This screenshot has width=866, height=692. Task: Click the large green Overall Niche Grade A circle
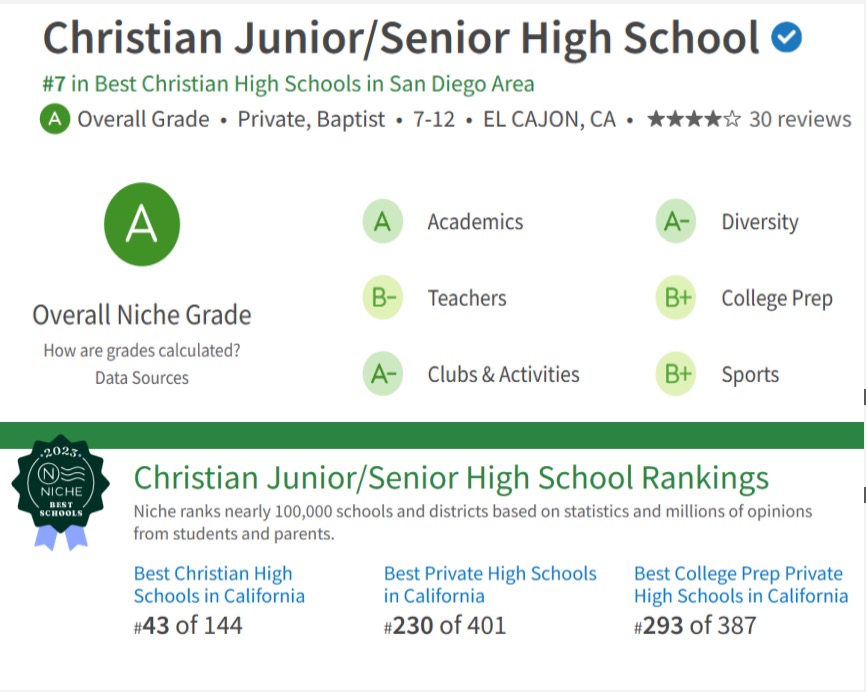pos(142,224)
